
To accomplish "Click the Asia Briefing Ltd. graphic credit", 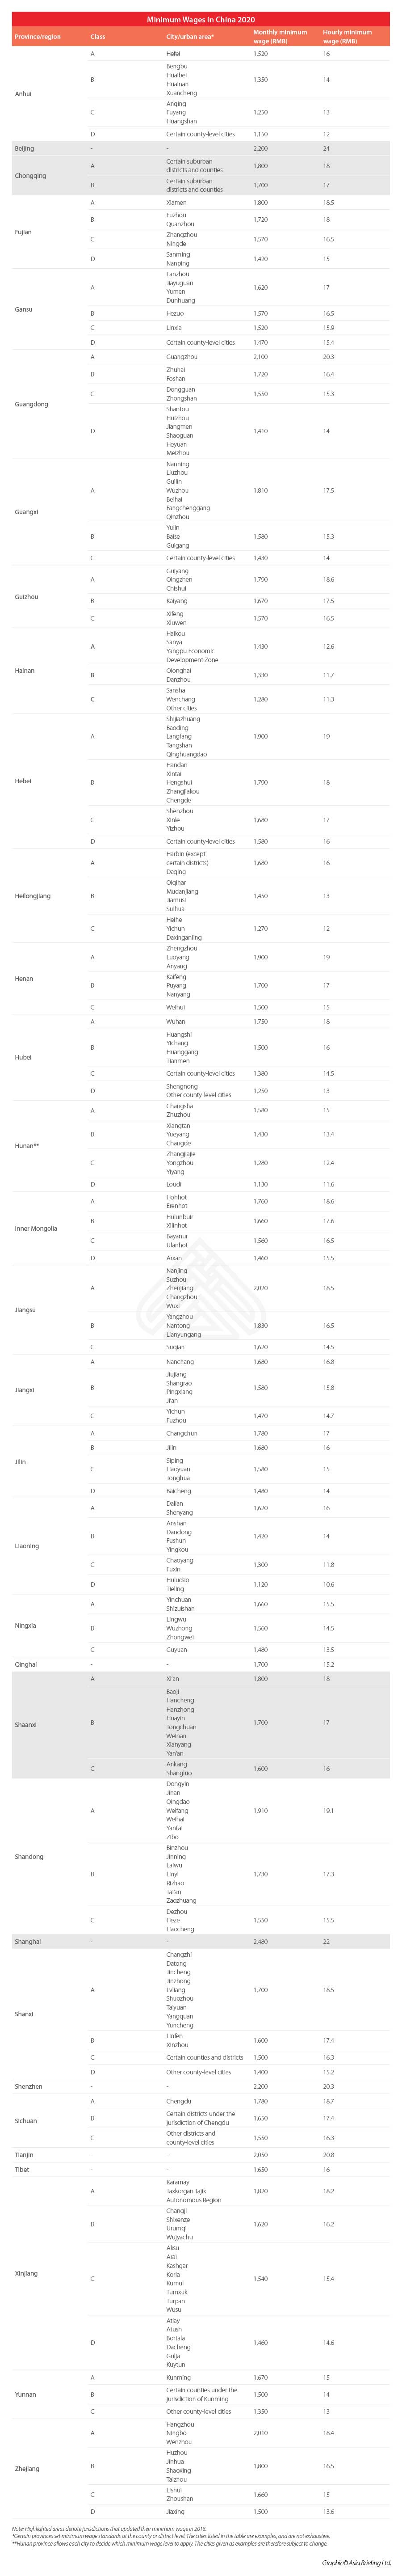I will tap(356, 2562).
